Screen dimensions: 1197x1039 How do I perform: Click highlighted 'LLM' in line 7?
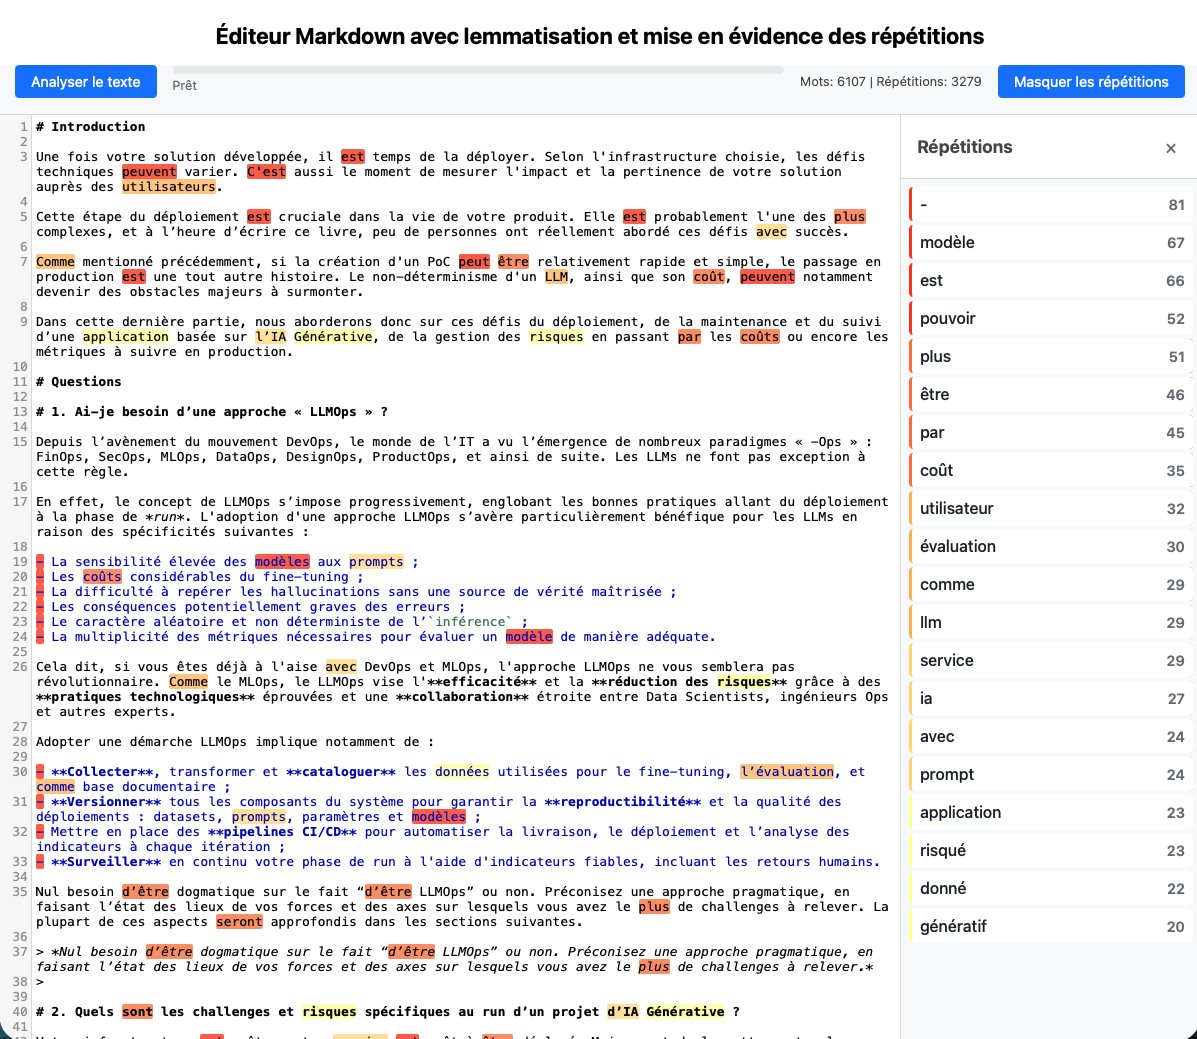click(x=557, y=277)
